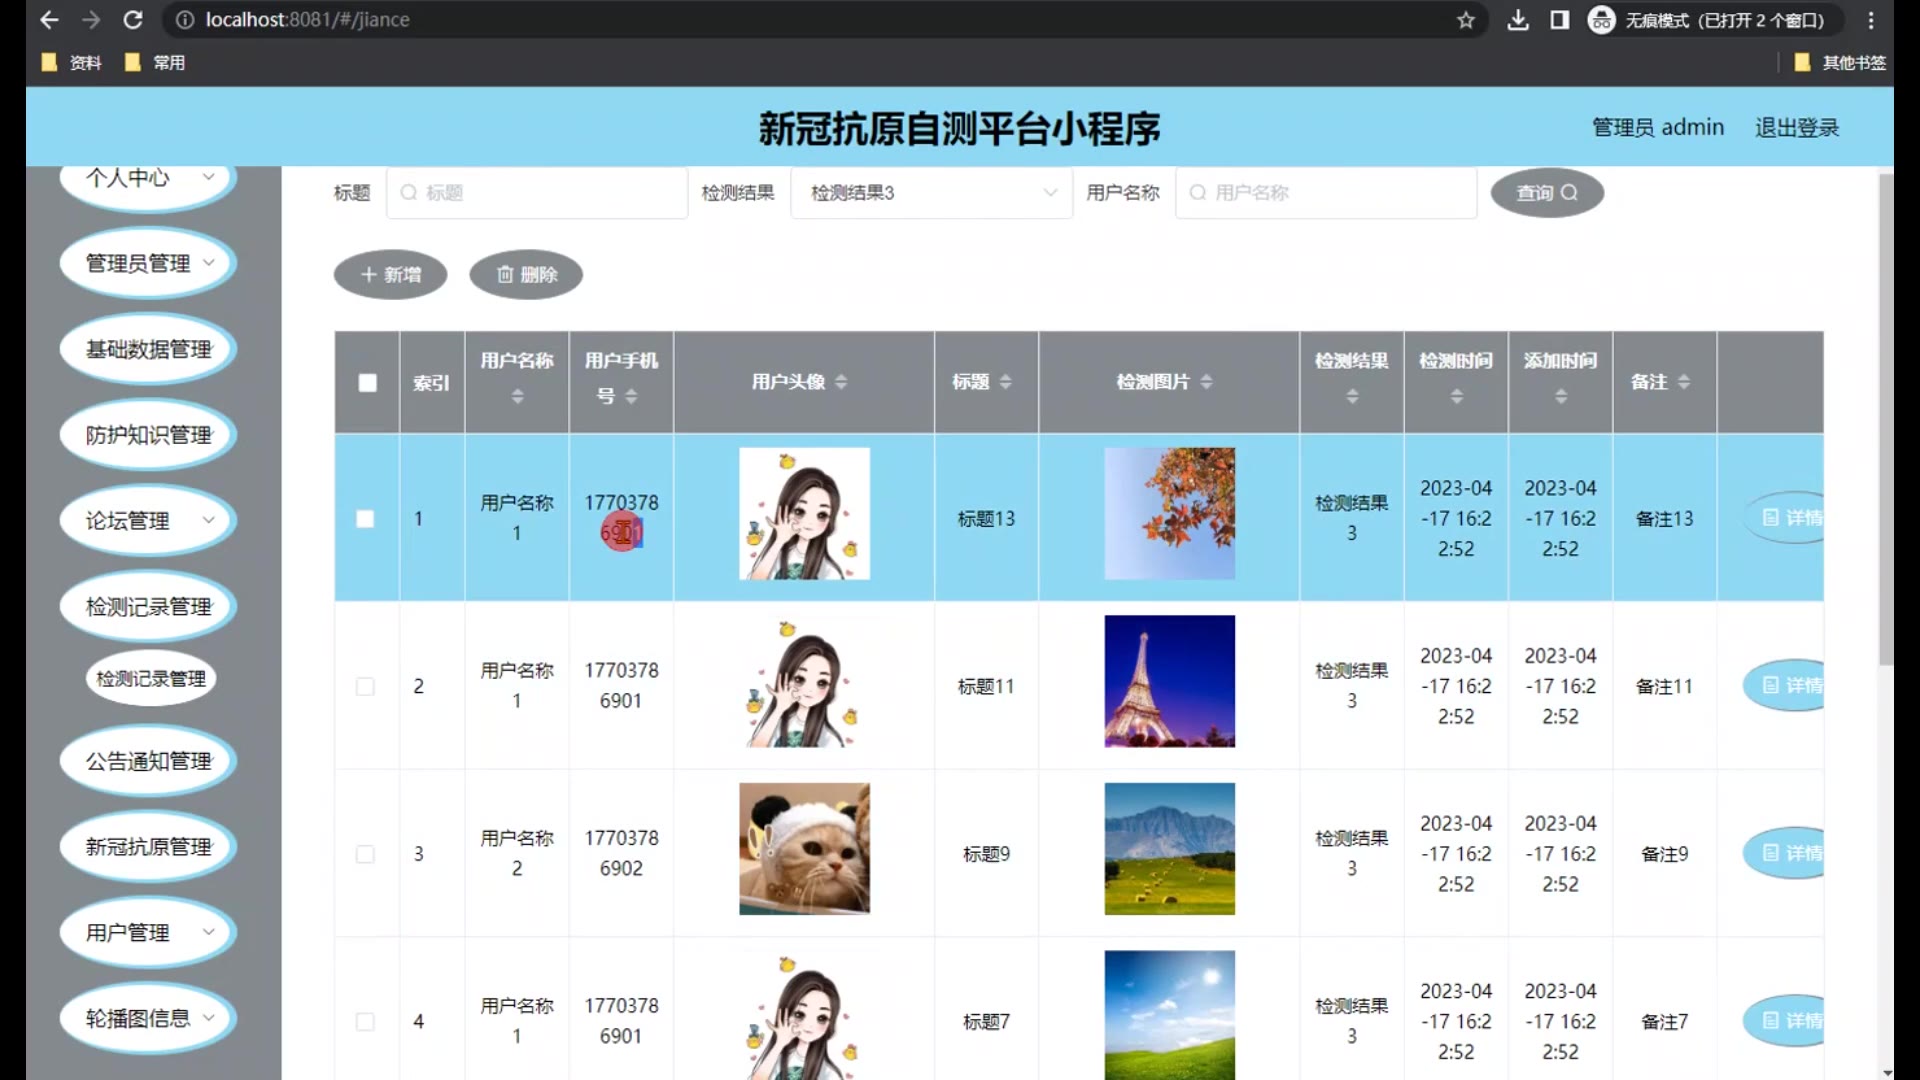
Task: Open 详情 for the 标题9 row
Action: [1785, 854]
